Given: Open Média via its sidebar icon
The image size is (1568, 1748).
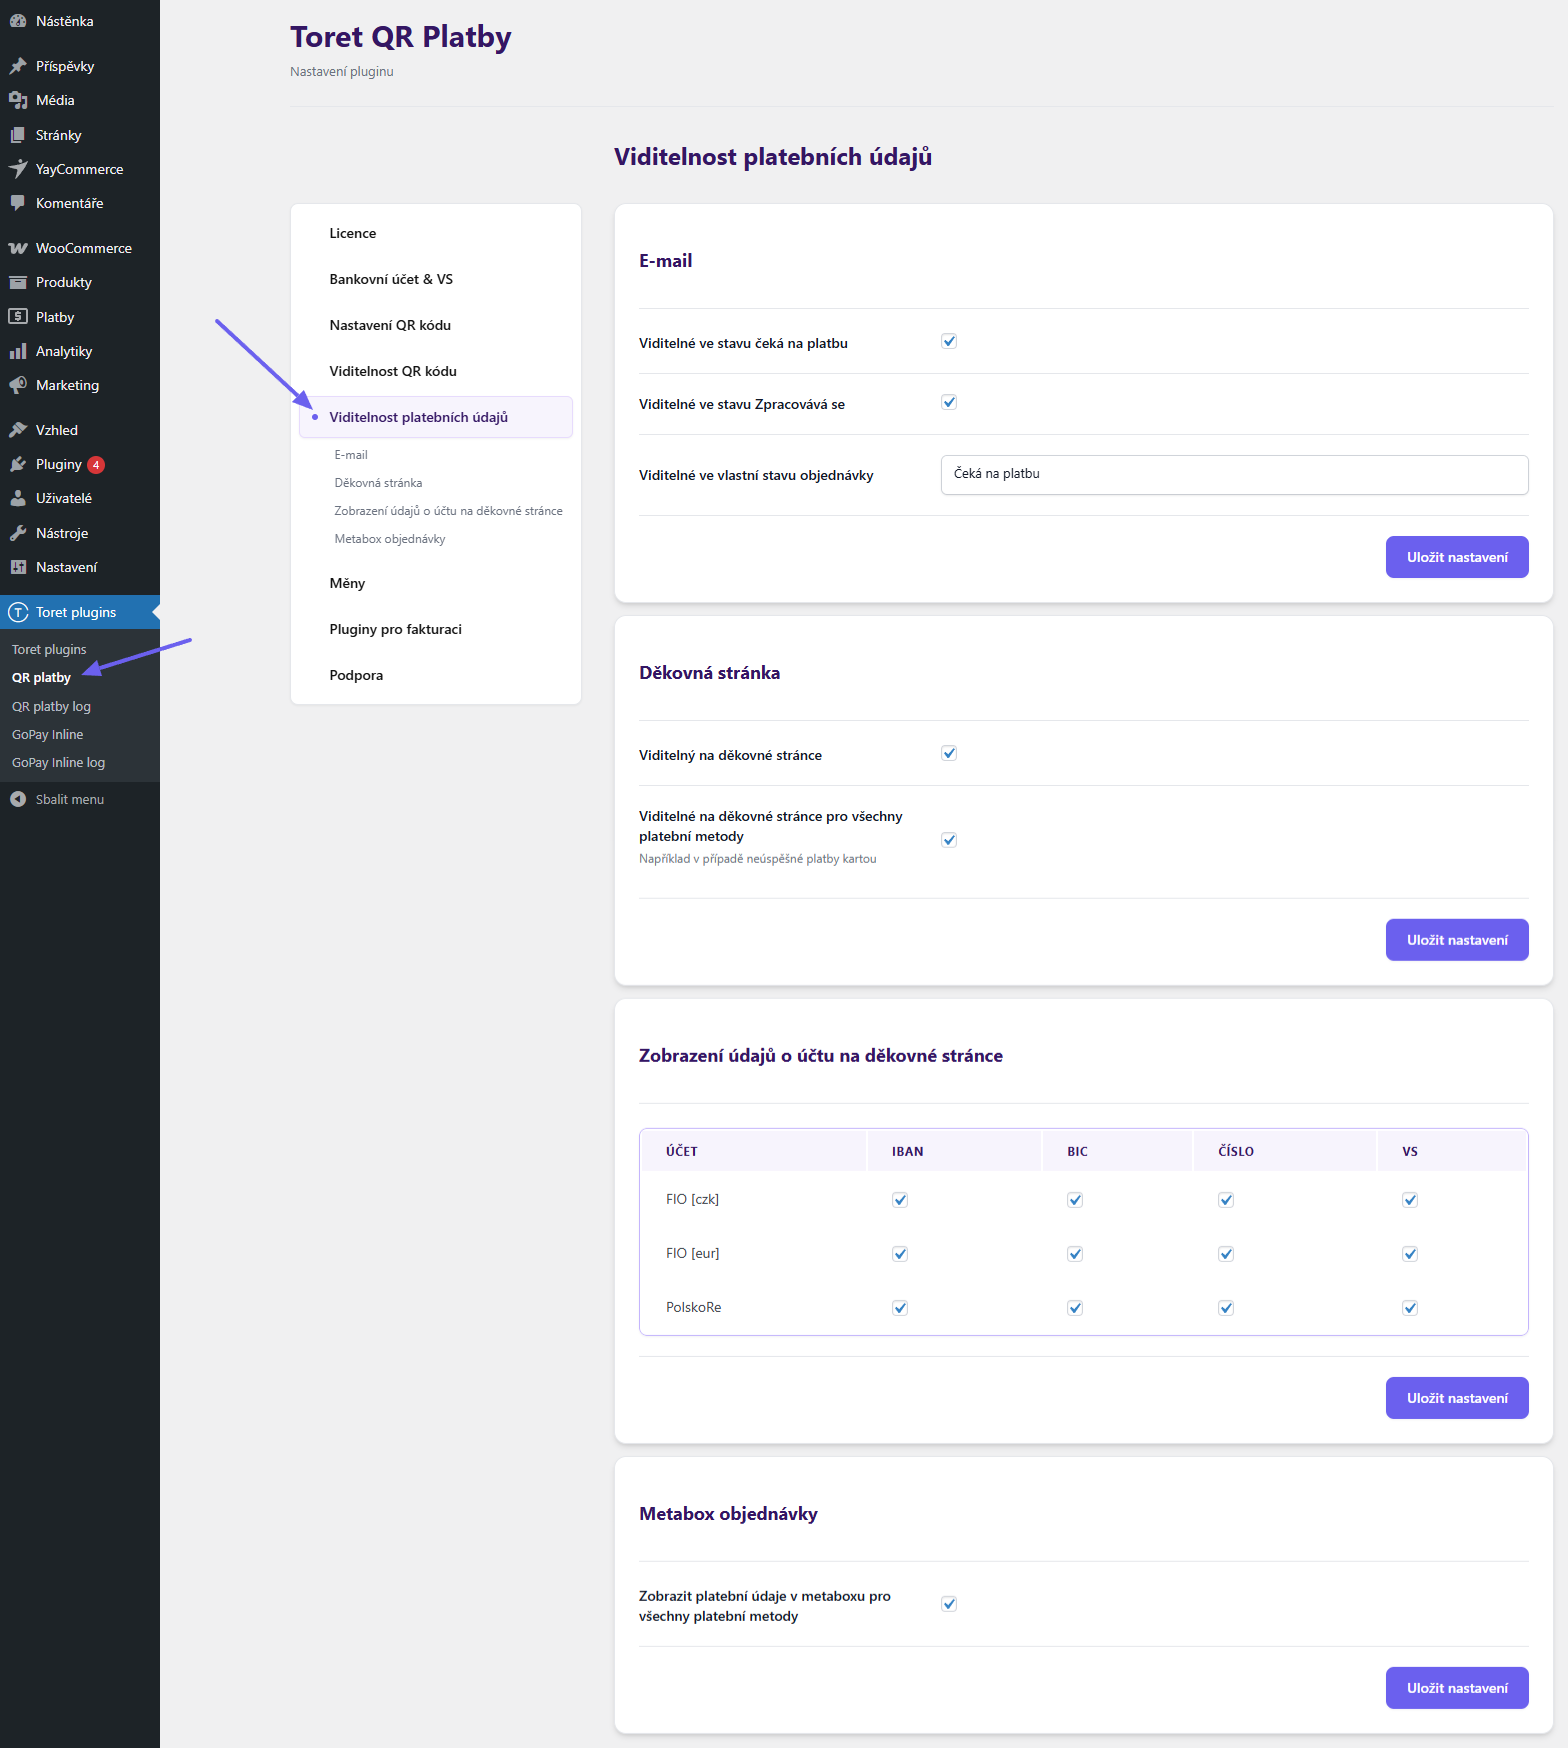Looking at the screenshot, I should click(x=18, y=100).
